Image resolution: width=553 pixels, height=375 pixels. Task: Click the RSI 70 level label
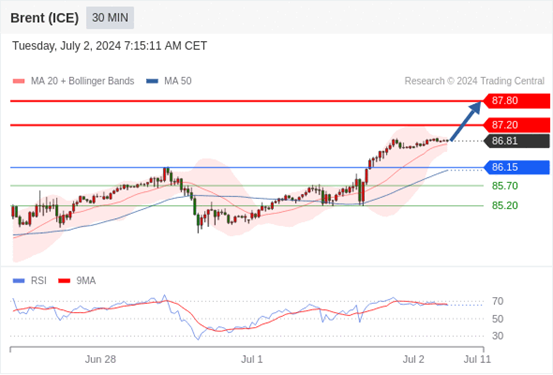(497, 302)
